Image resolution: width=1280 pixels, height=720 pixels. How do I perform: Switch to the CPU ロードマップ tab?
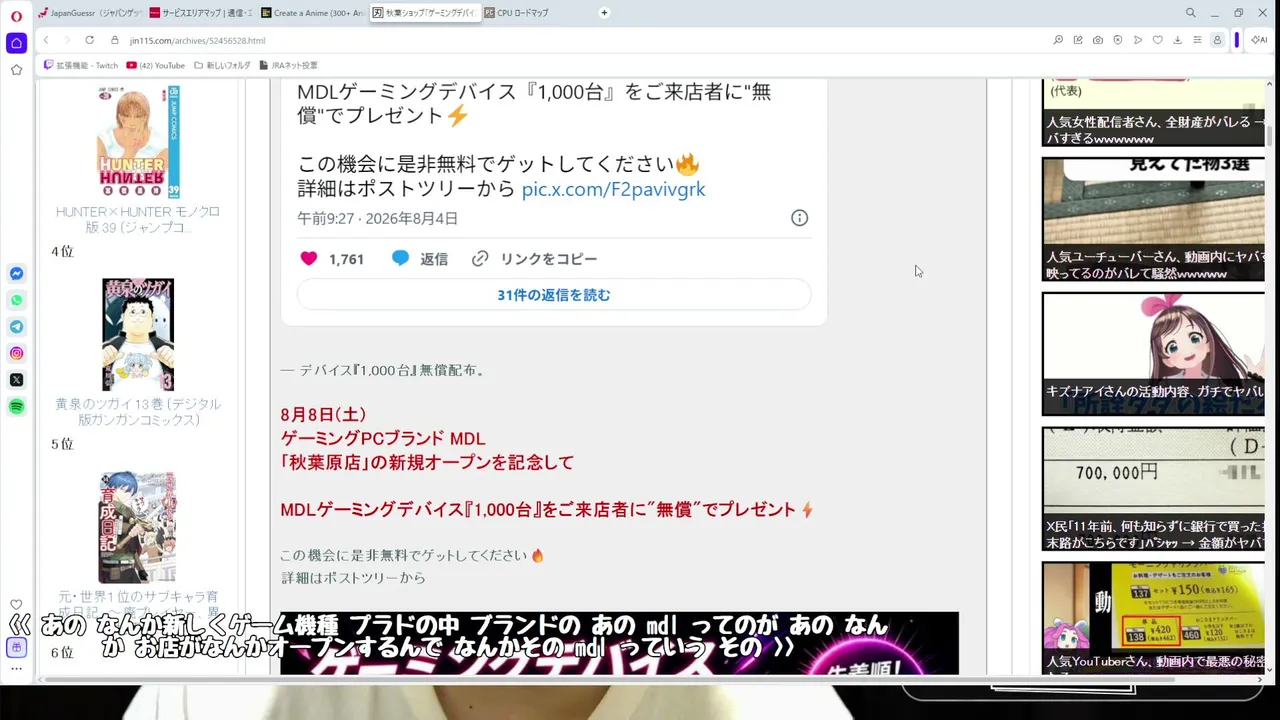point(536,13)
